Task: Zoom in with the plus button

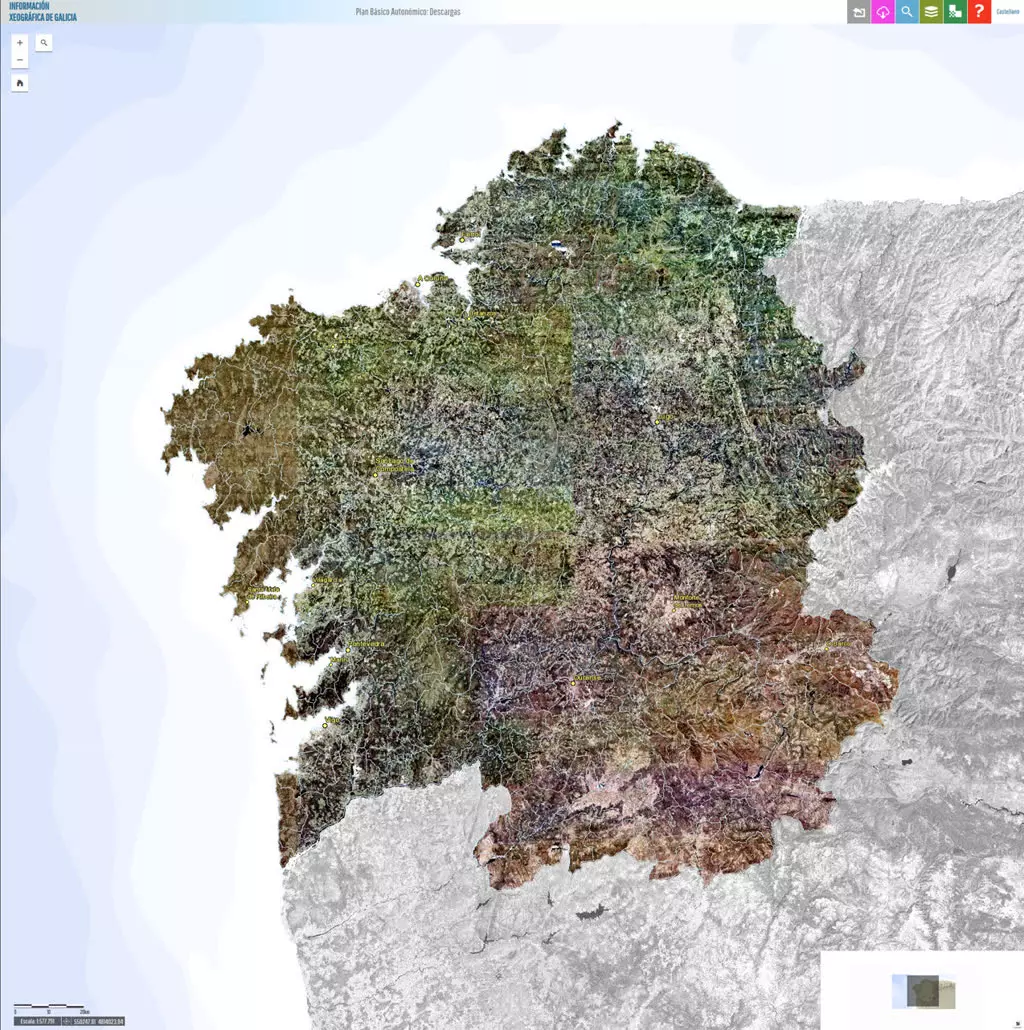Action: click(20, 43)
